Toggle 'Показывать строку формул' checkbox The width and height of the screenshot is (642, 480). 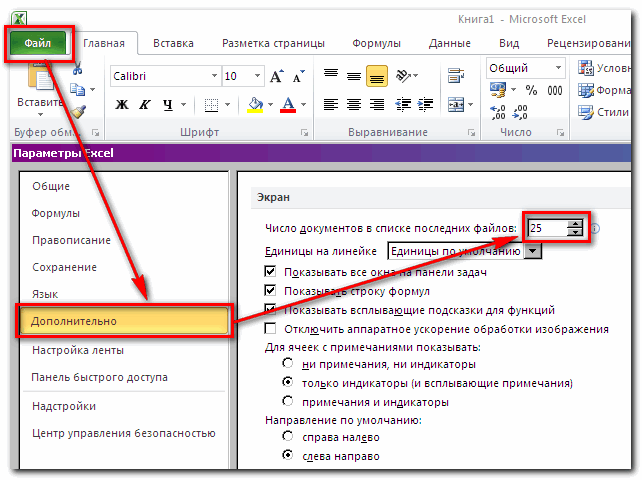270,290
